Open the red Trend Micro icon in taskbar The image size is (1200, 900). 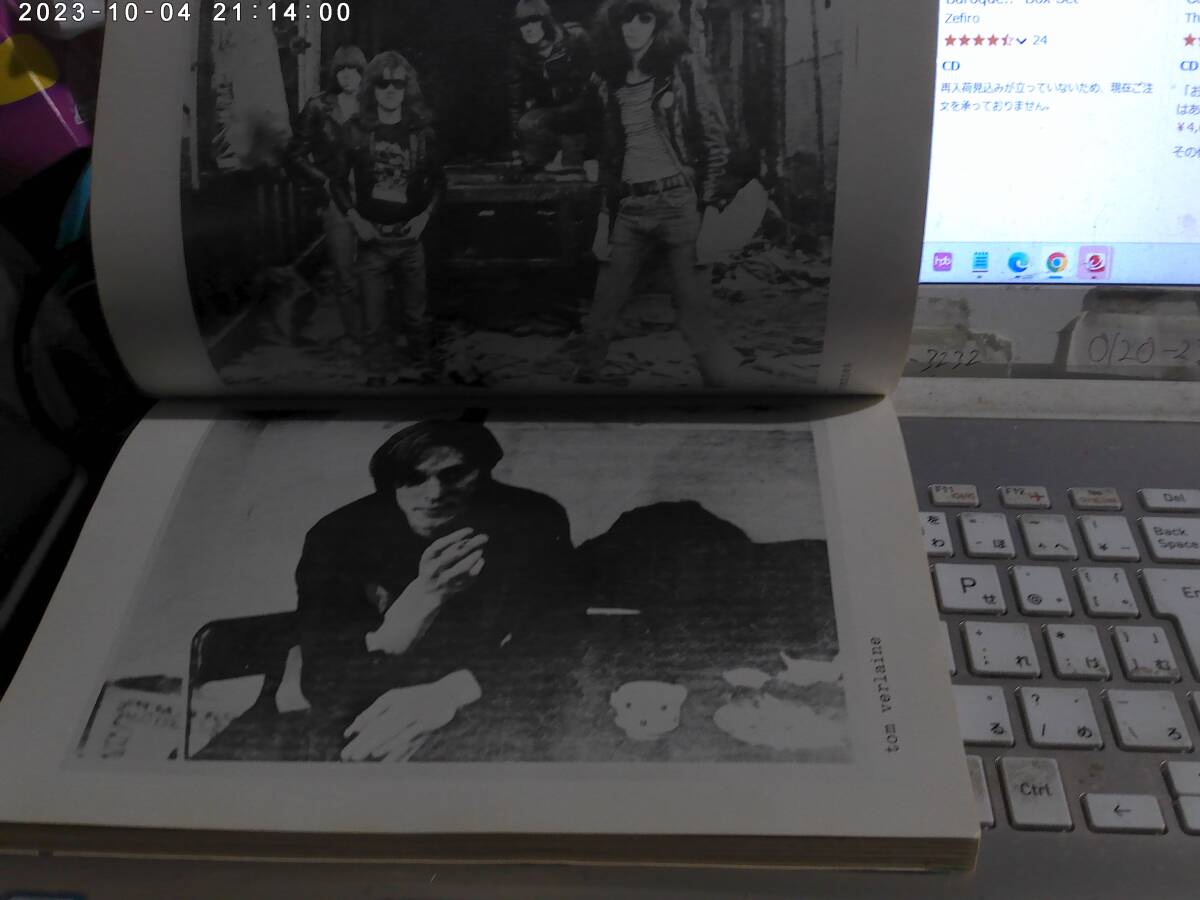click(1096, 262)
